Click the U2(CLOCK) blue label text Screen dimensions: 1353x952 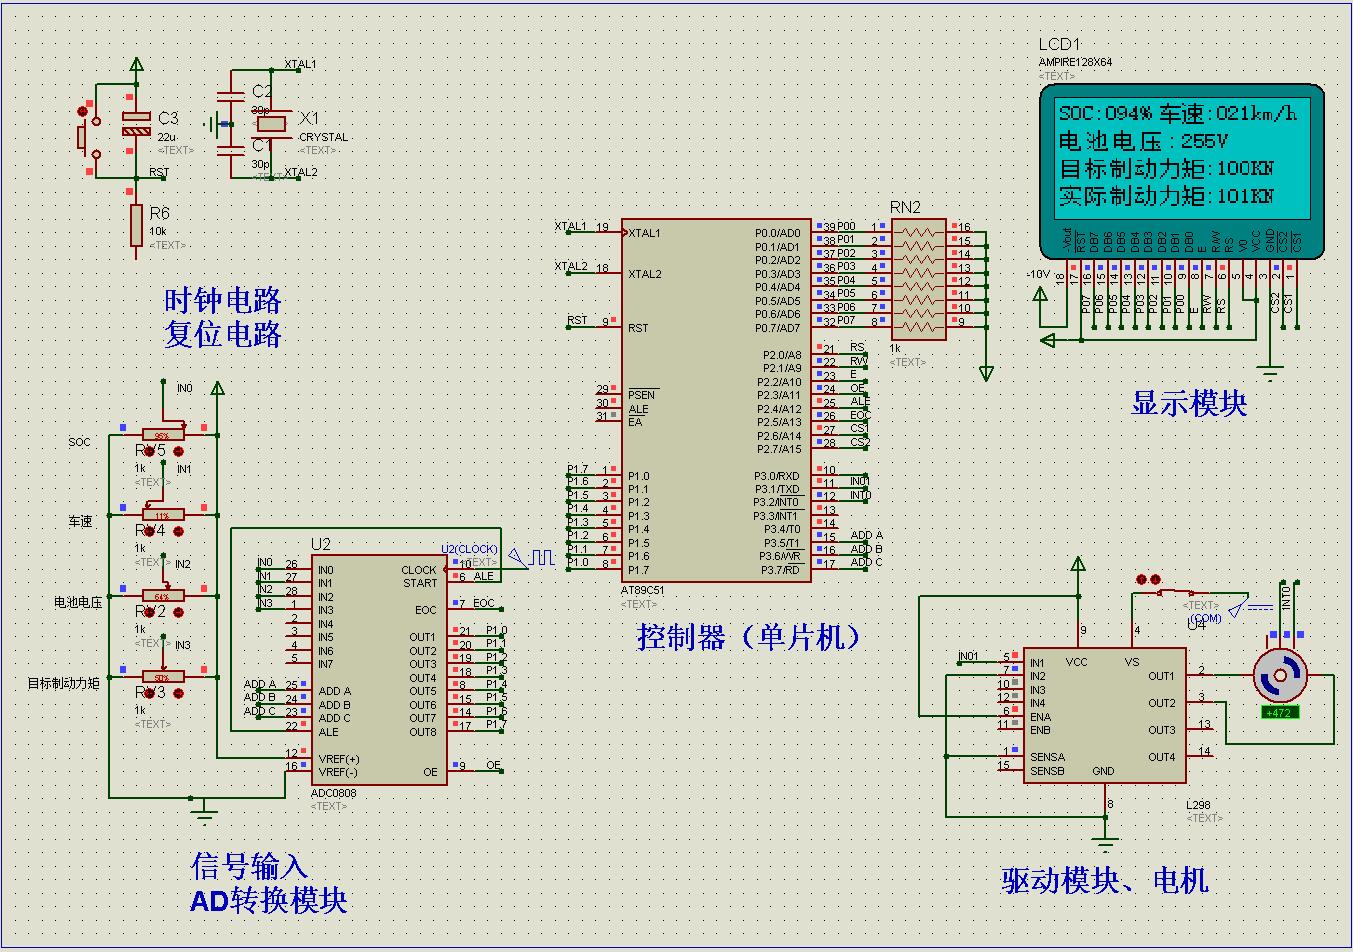click(x=469, y=549)
